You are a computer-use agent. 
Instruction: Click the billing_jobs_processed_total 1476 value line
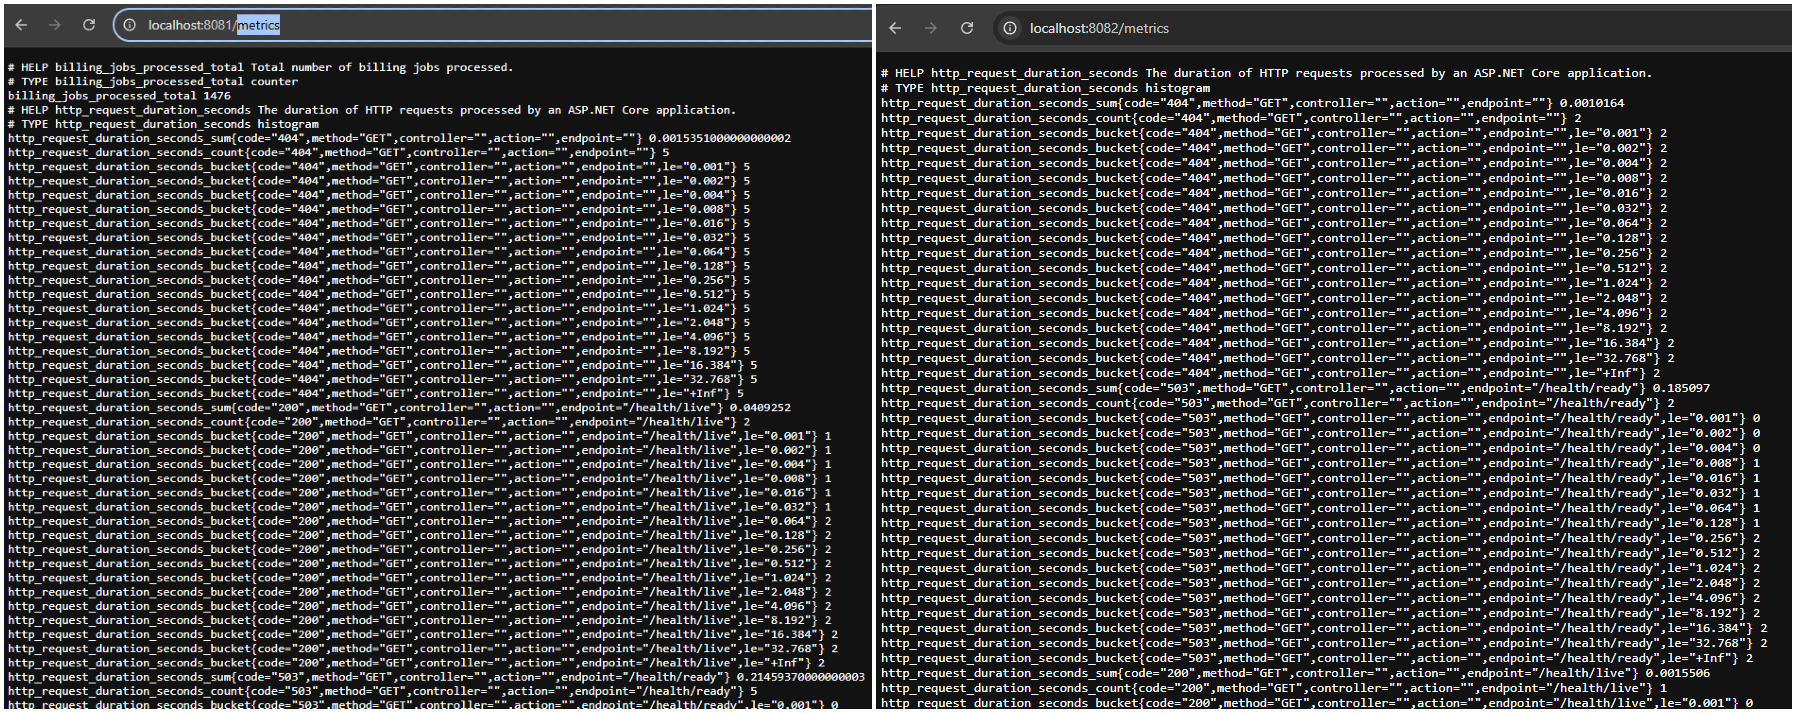click(119, 96)
